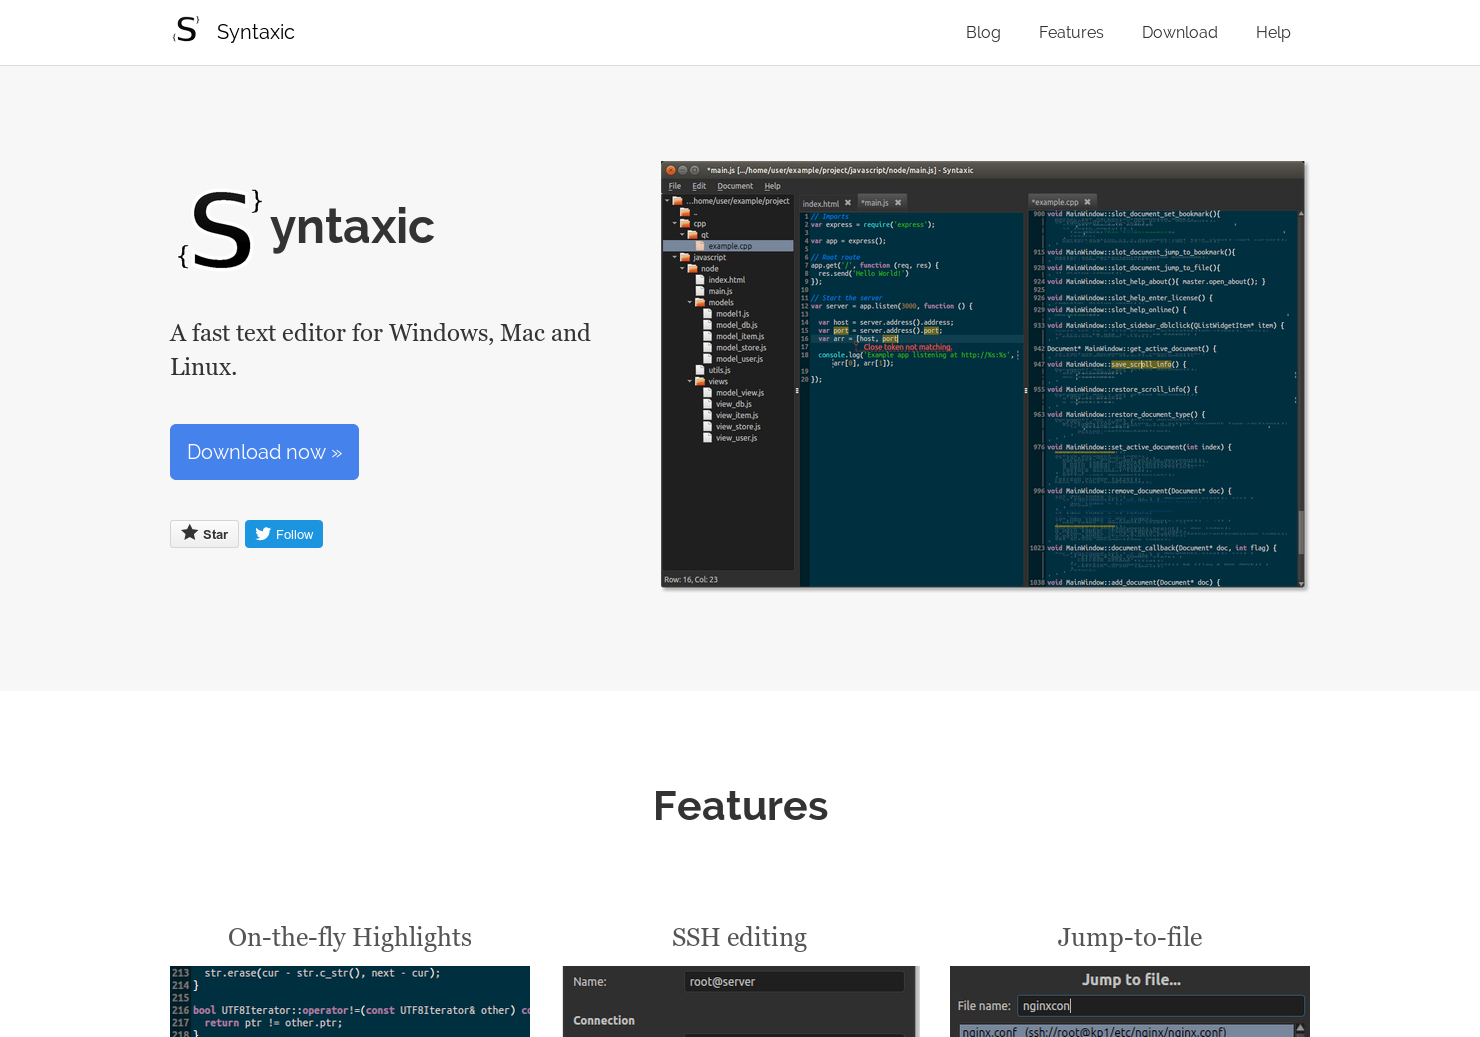Image resolution: width=1480 pixels, height=1037 pixels.
Task: Click the javascript folder icon in the sidebar
Action: (687, 257)
